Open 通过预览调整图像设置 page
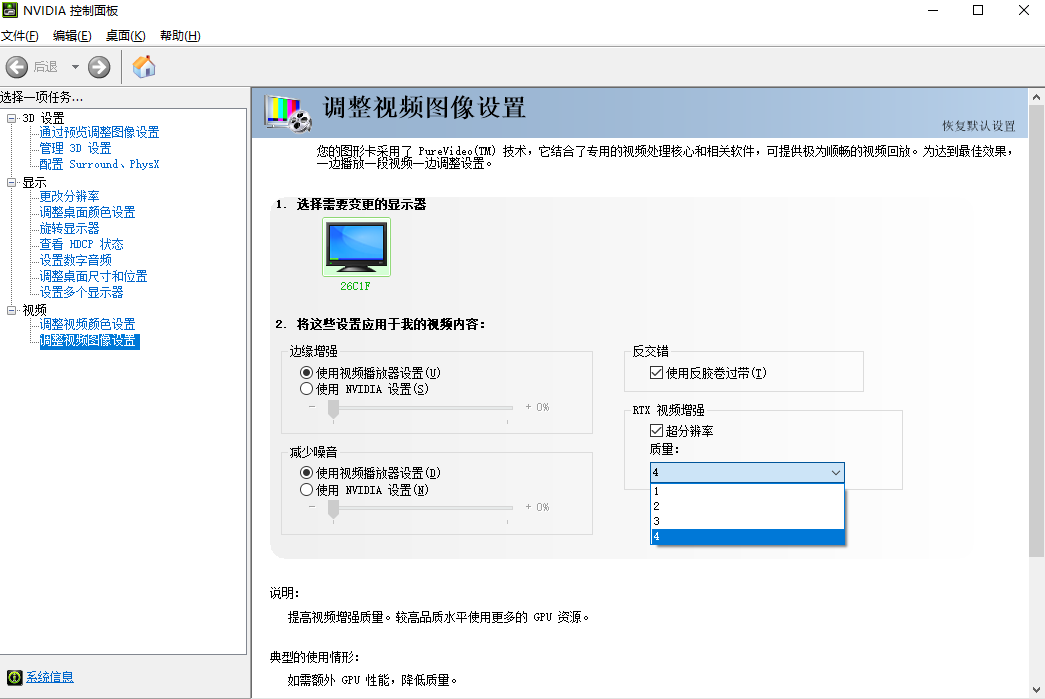Screen dimensions: 1045x699 [x=99, y=133]
